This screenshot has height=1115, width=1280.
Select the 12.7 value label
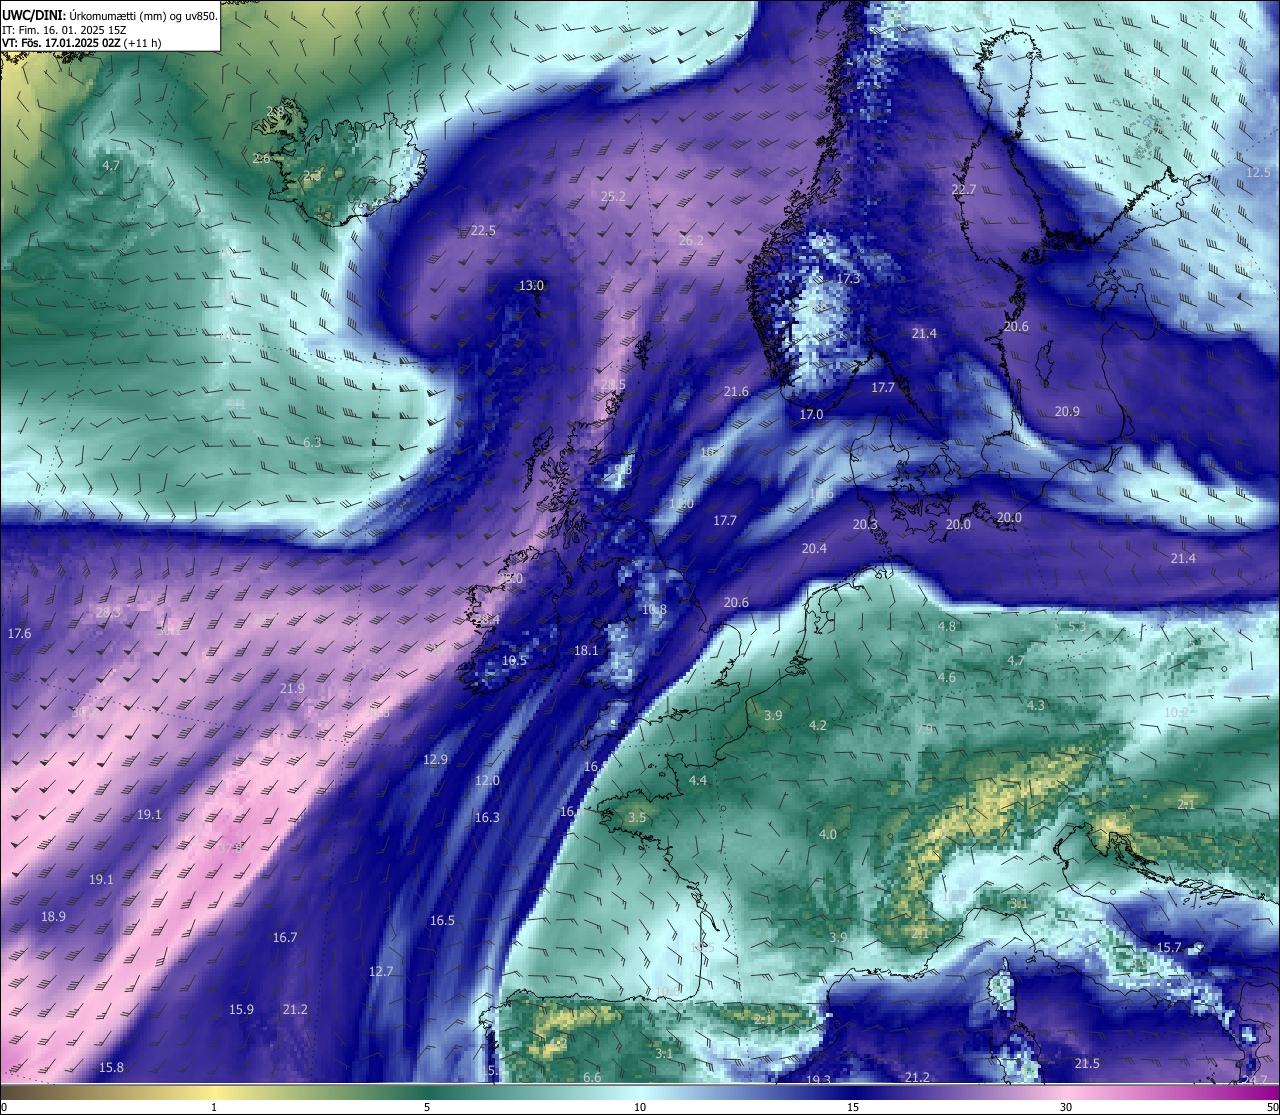pyautogui.click(x=381, y=972)
